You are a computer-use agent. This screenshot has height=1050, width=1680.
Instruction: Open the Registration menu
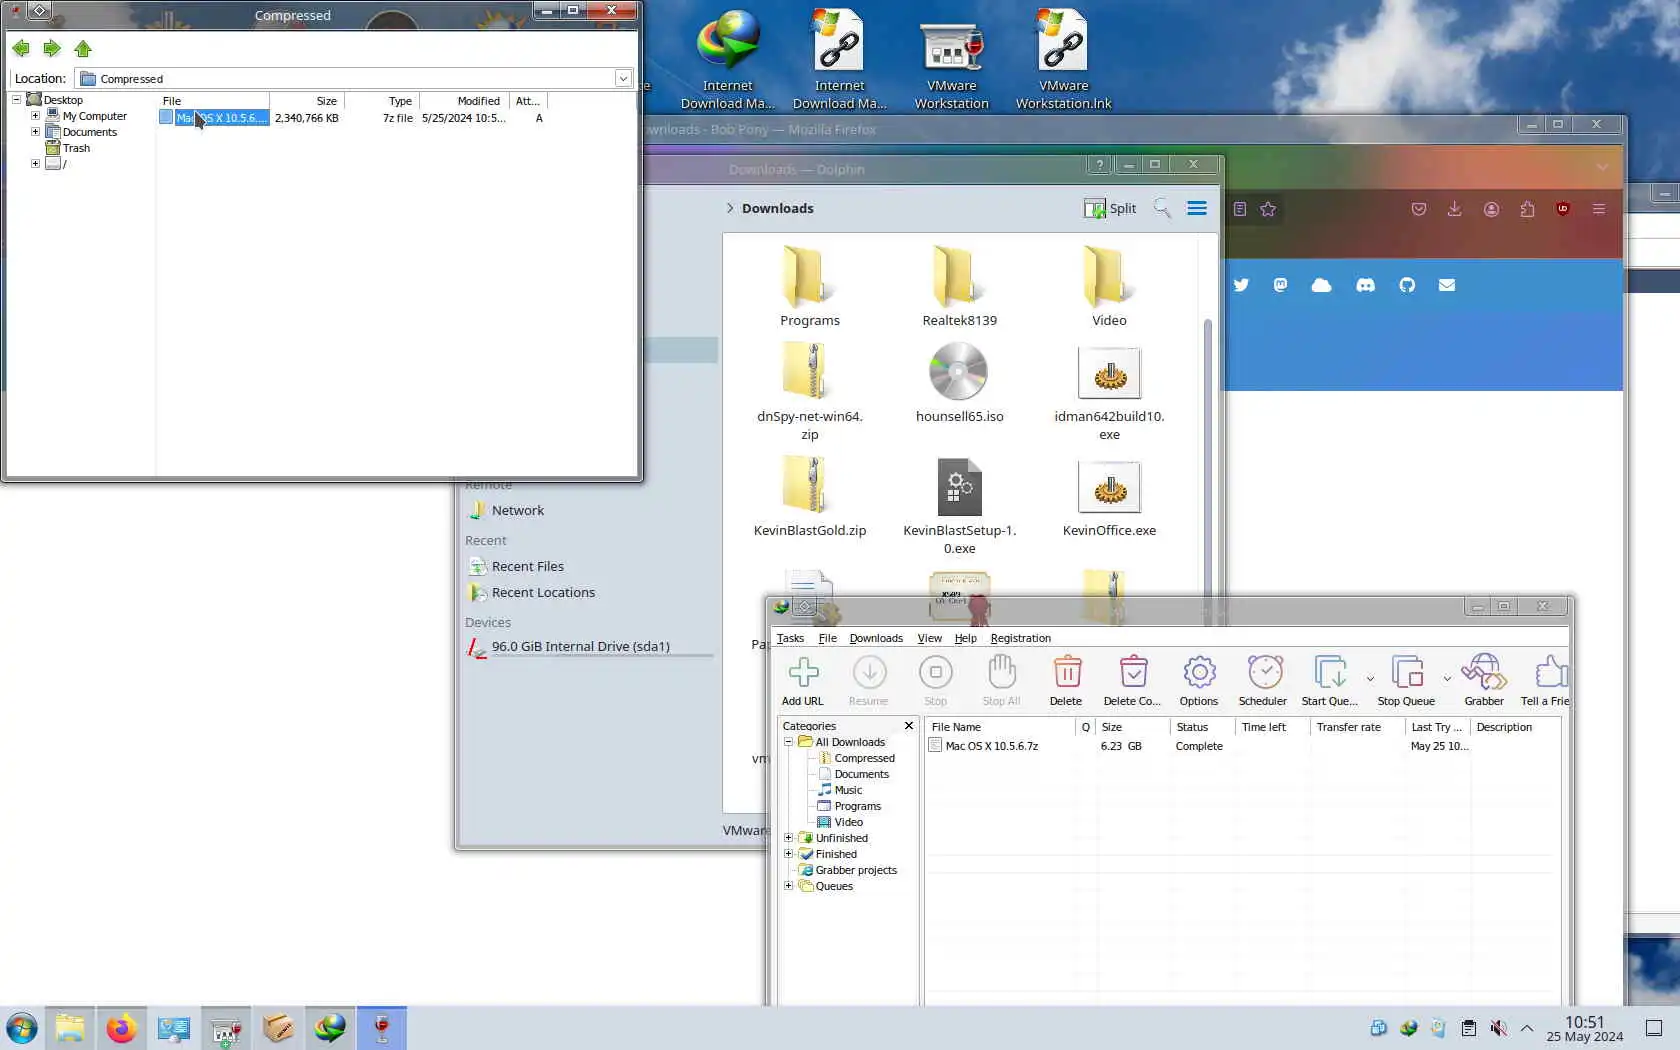point(1020,638)
